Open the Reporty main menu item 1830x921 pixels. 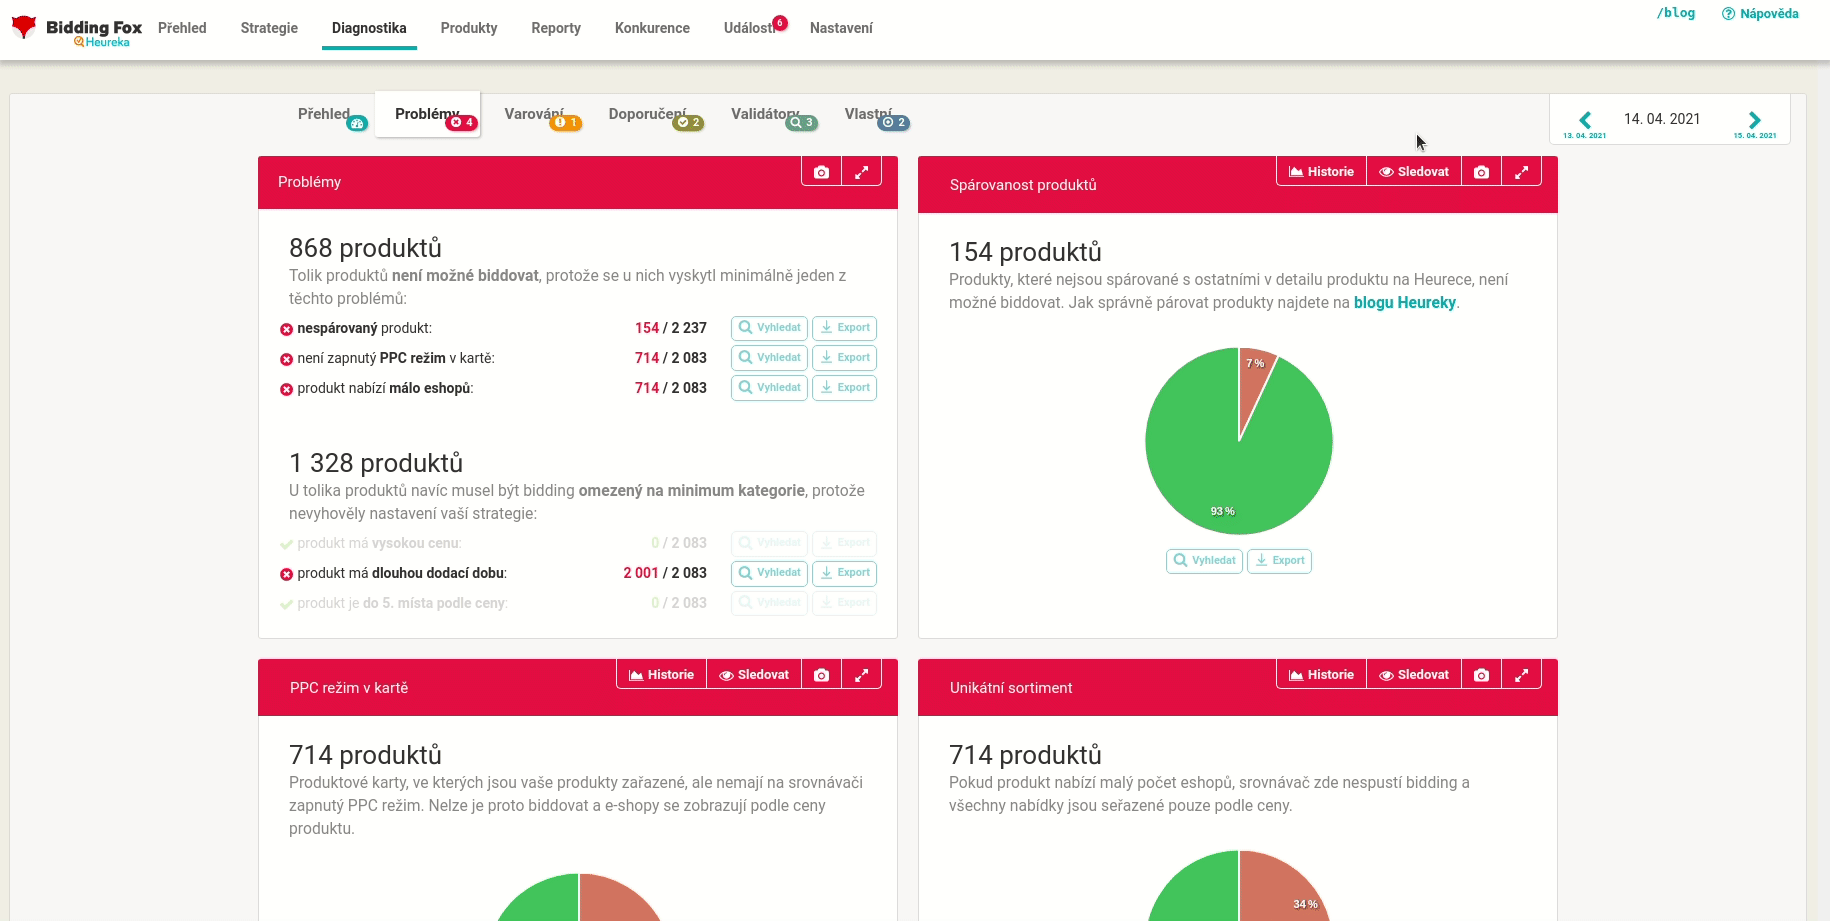coord(556,28)
